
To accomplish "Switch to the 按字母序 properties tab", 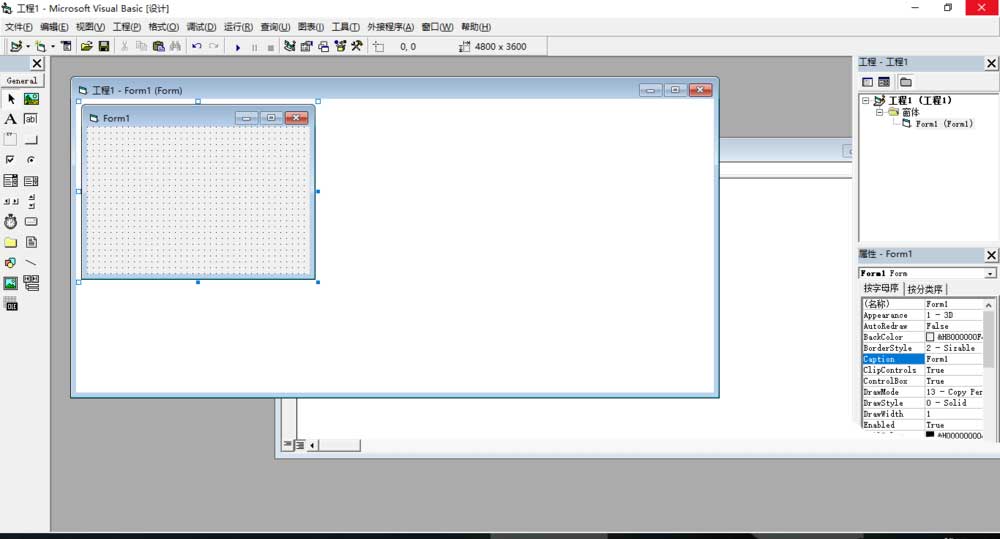I will 881,288.
